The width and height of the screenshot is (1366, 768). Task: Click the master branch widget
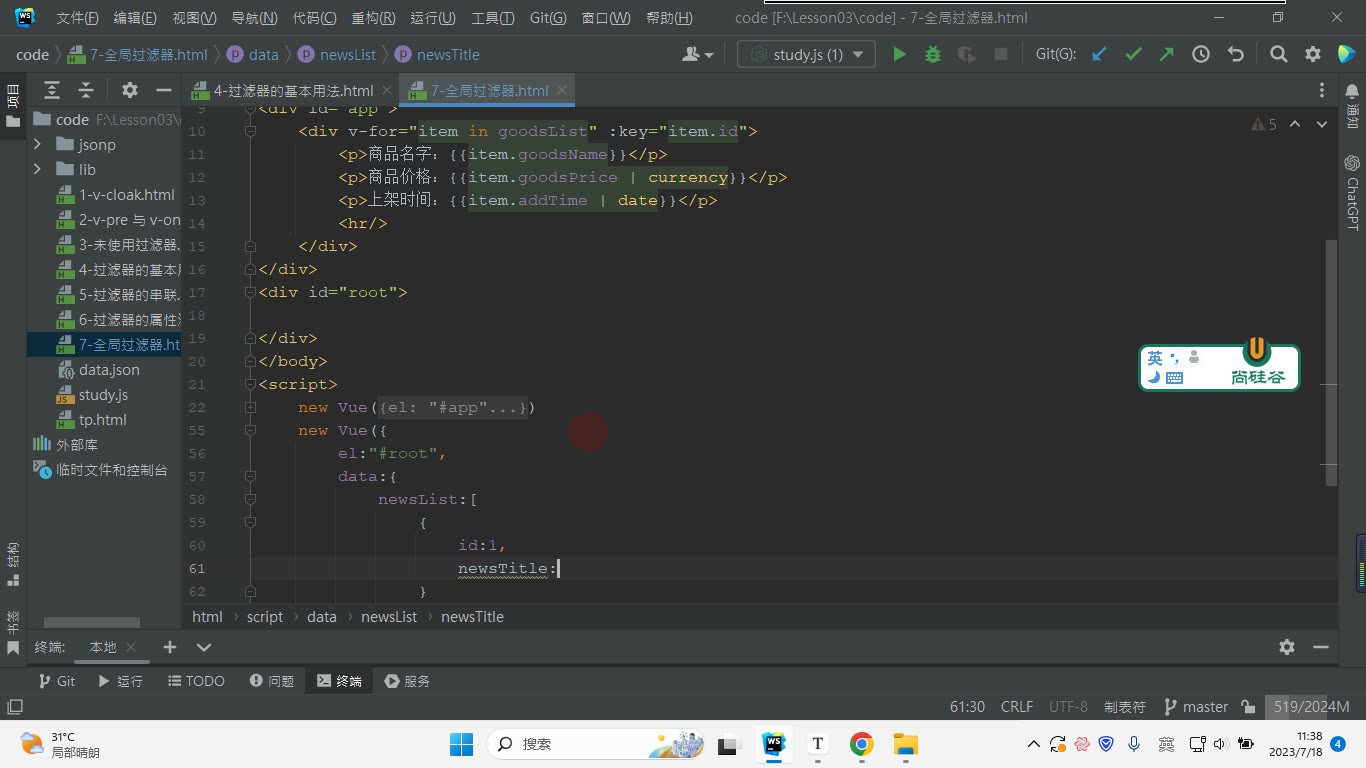[x=1196, y=707]
